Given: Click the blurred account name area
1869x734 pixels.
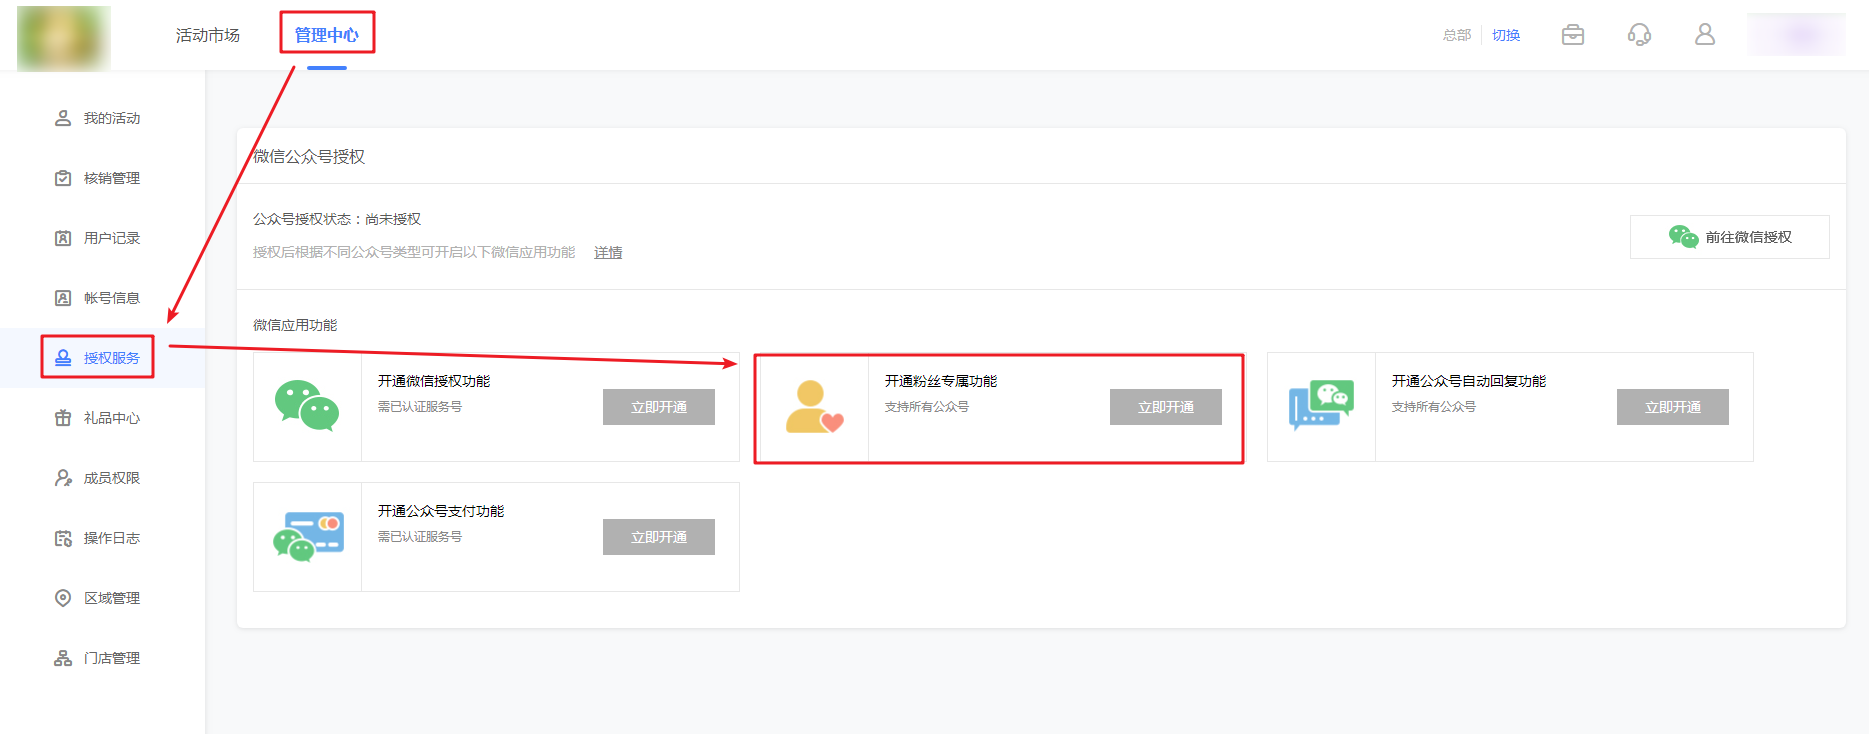Looking at the screenshot, I should coord(1796,35).
